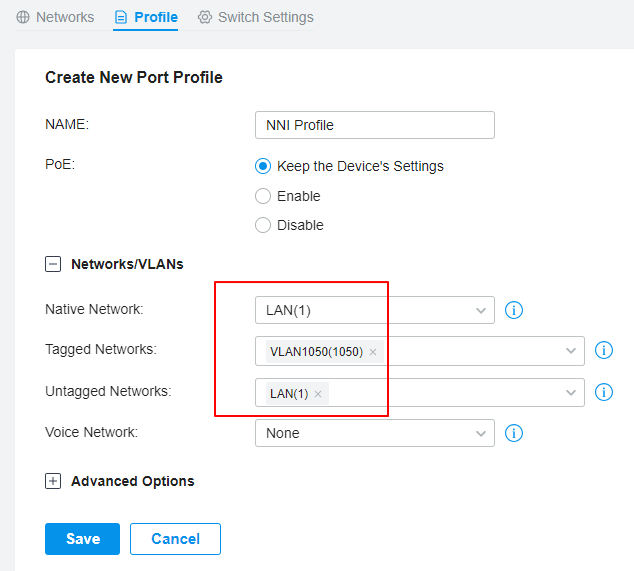Remove the VLAN1050(1050) tag
The image size is (634, 571).
tap(373, 352)
